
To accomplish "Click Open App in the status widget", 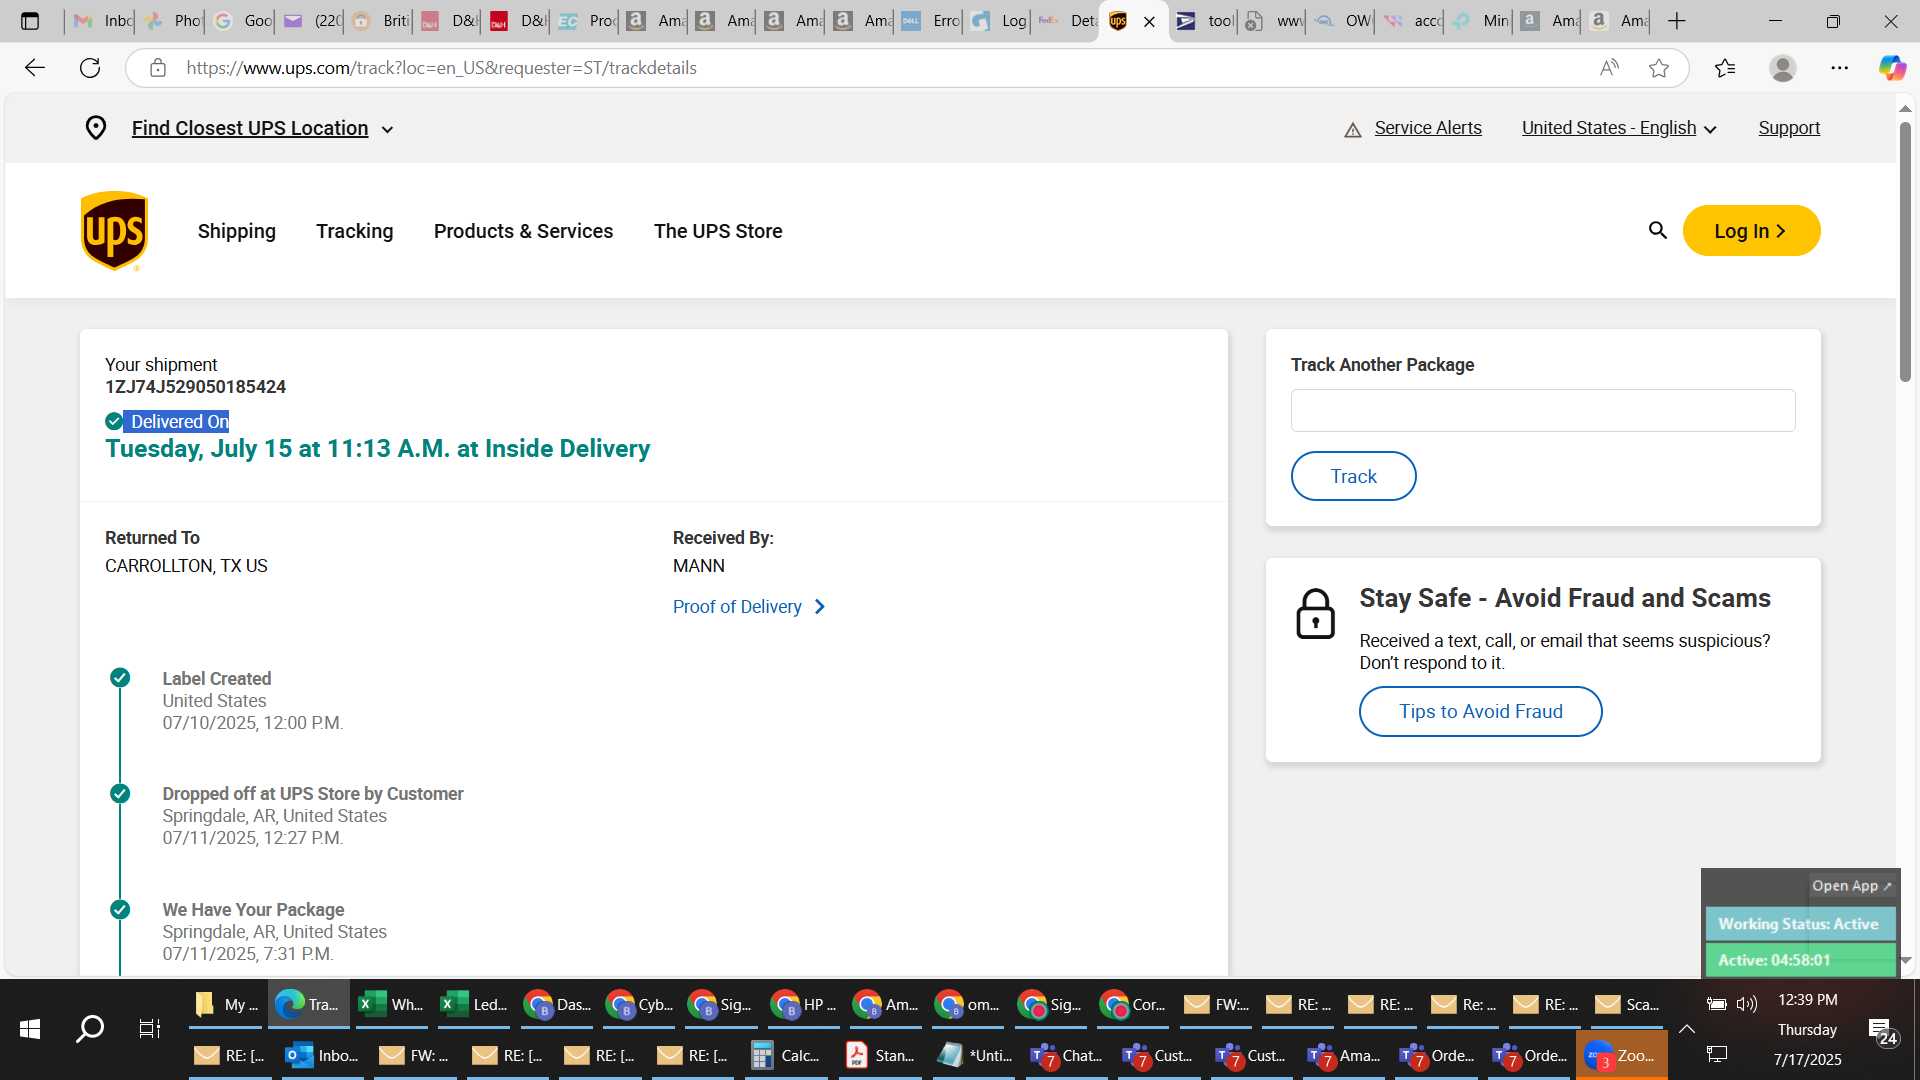I will click(x=1851, y=886).
